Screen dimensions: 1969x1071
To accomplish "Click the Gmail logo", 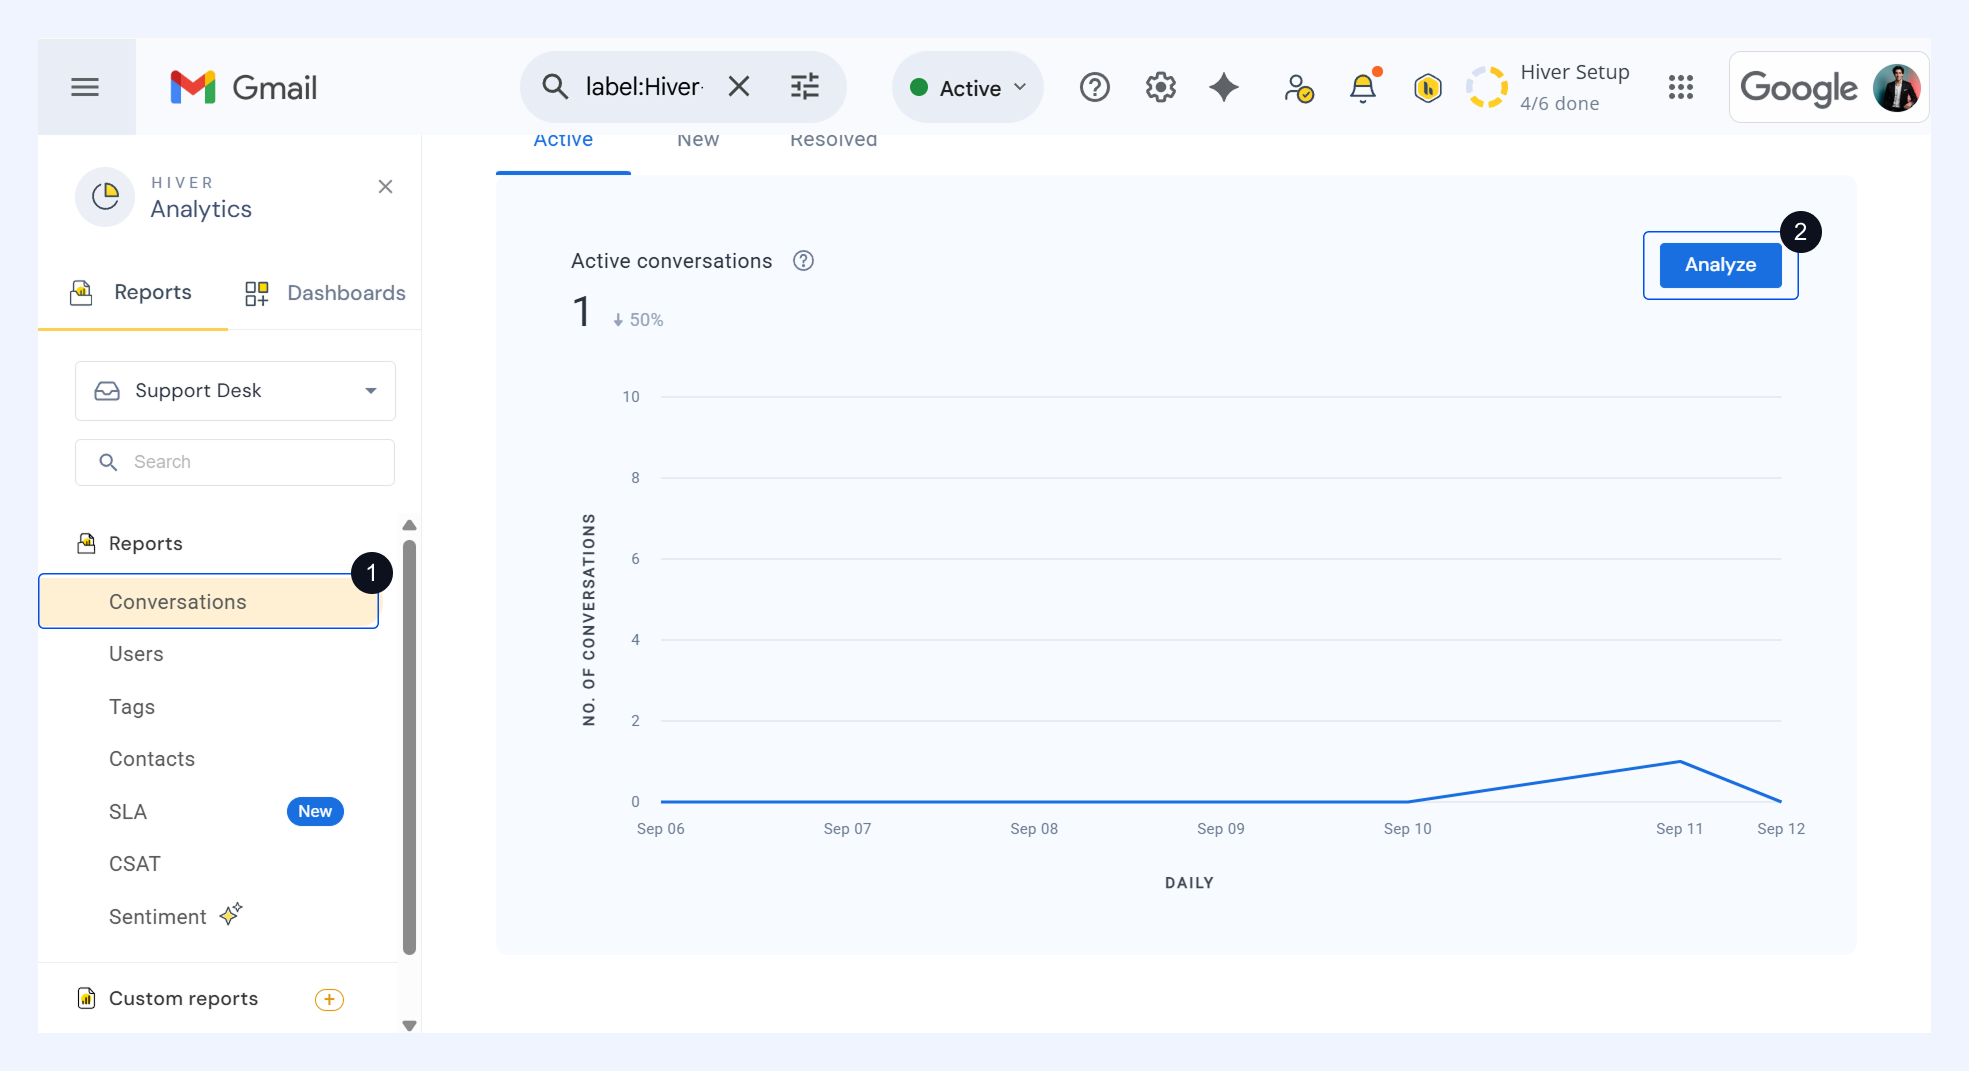I will (244, 87).
